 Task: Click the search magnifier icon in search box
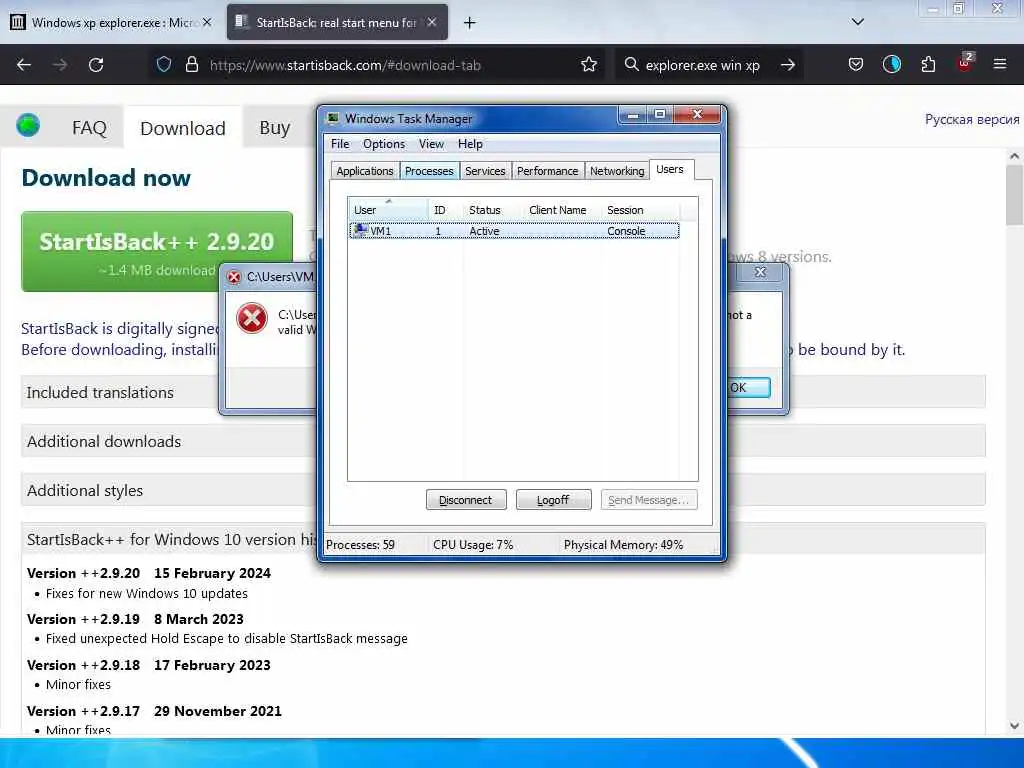(631, 65)
